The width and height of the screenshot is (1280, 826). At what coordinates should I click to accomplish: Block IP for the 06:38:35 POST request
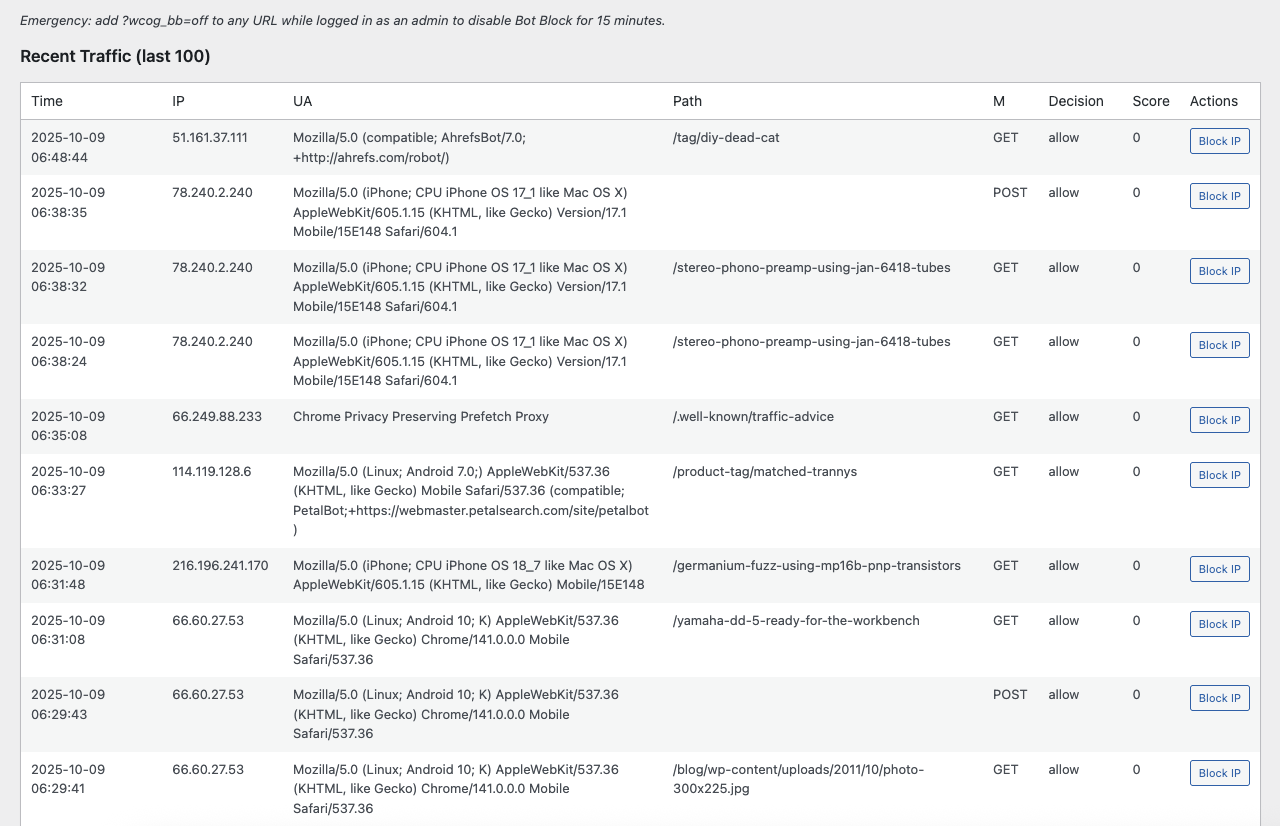1219,196
